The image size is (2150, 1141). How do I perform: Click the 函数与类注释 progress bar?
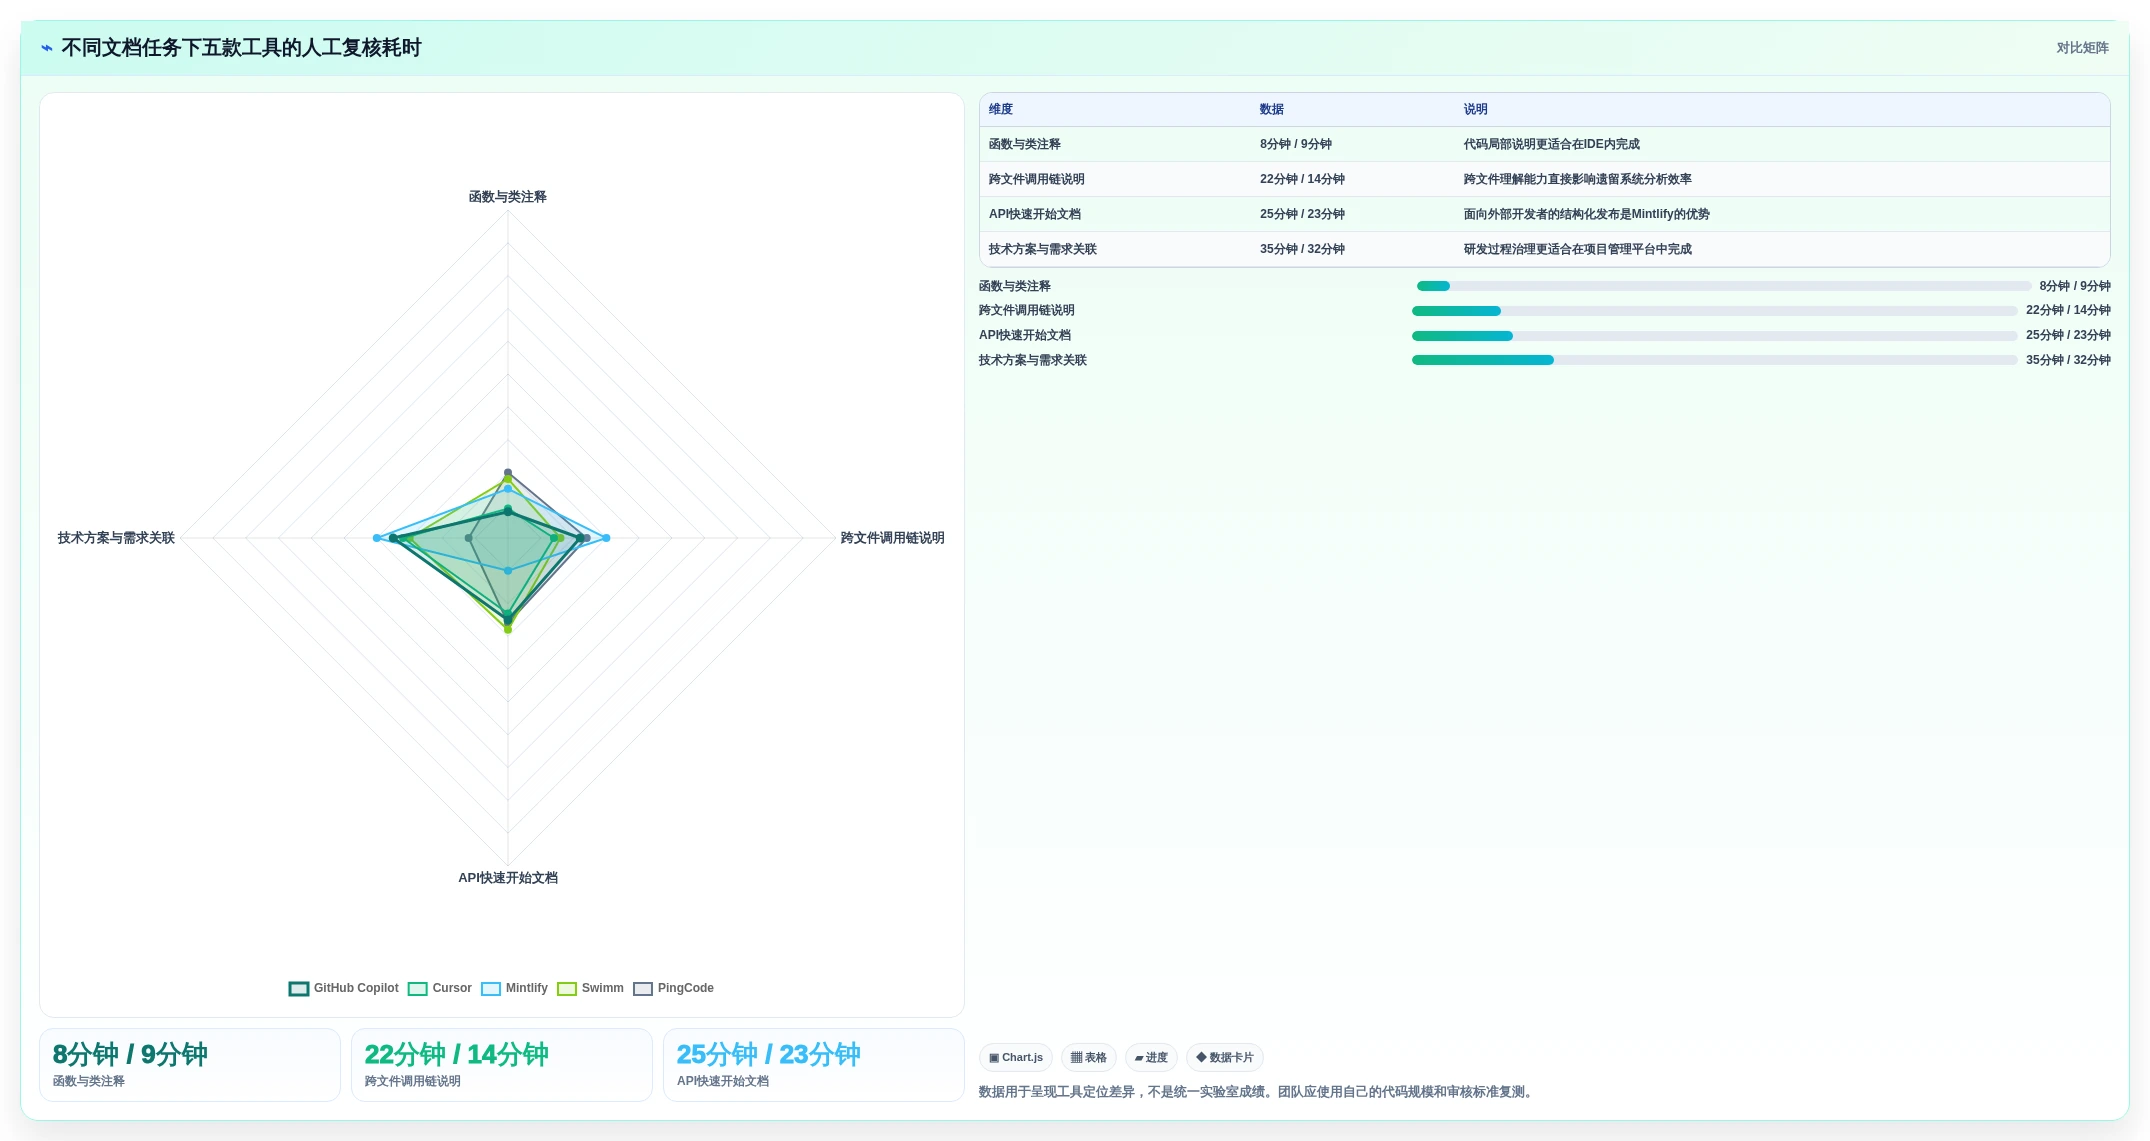pos(1723,286)
